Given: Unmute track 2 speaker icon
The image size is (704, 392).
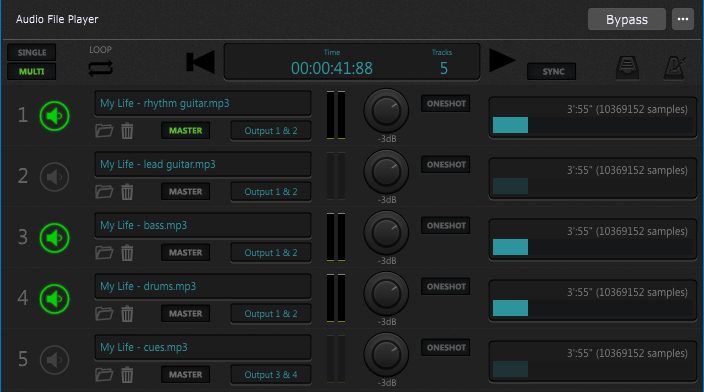Looking at the screenshot, I should (54, 177).
